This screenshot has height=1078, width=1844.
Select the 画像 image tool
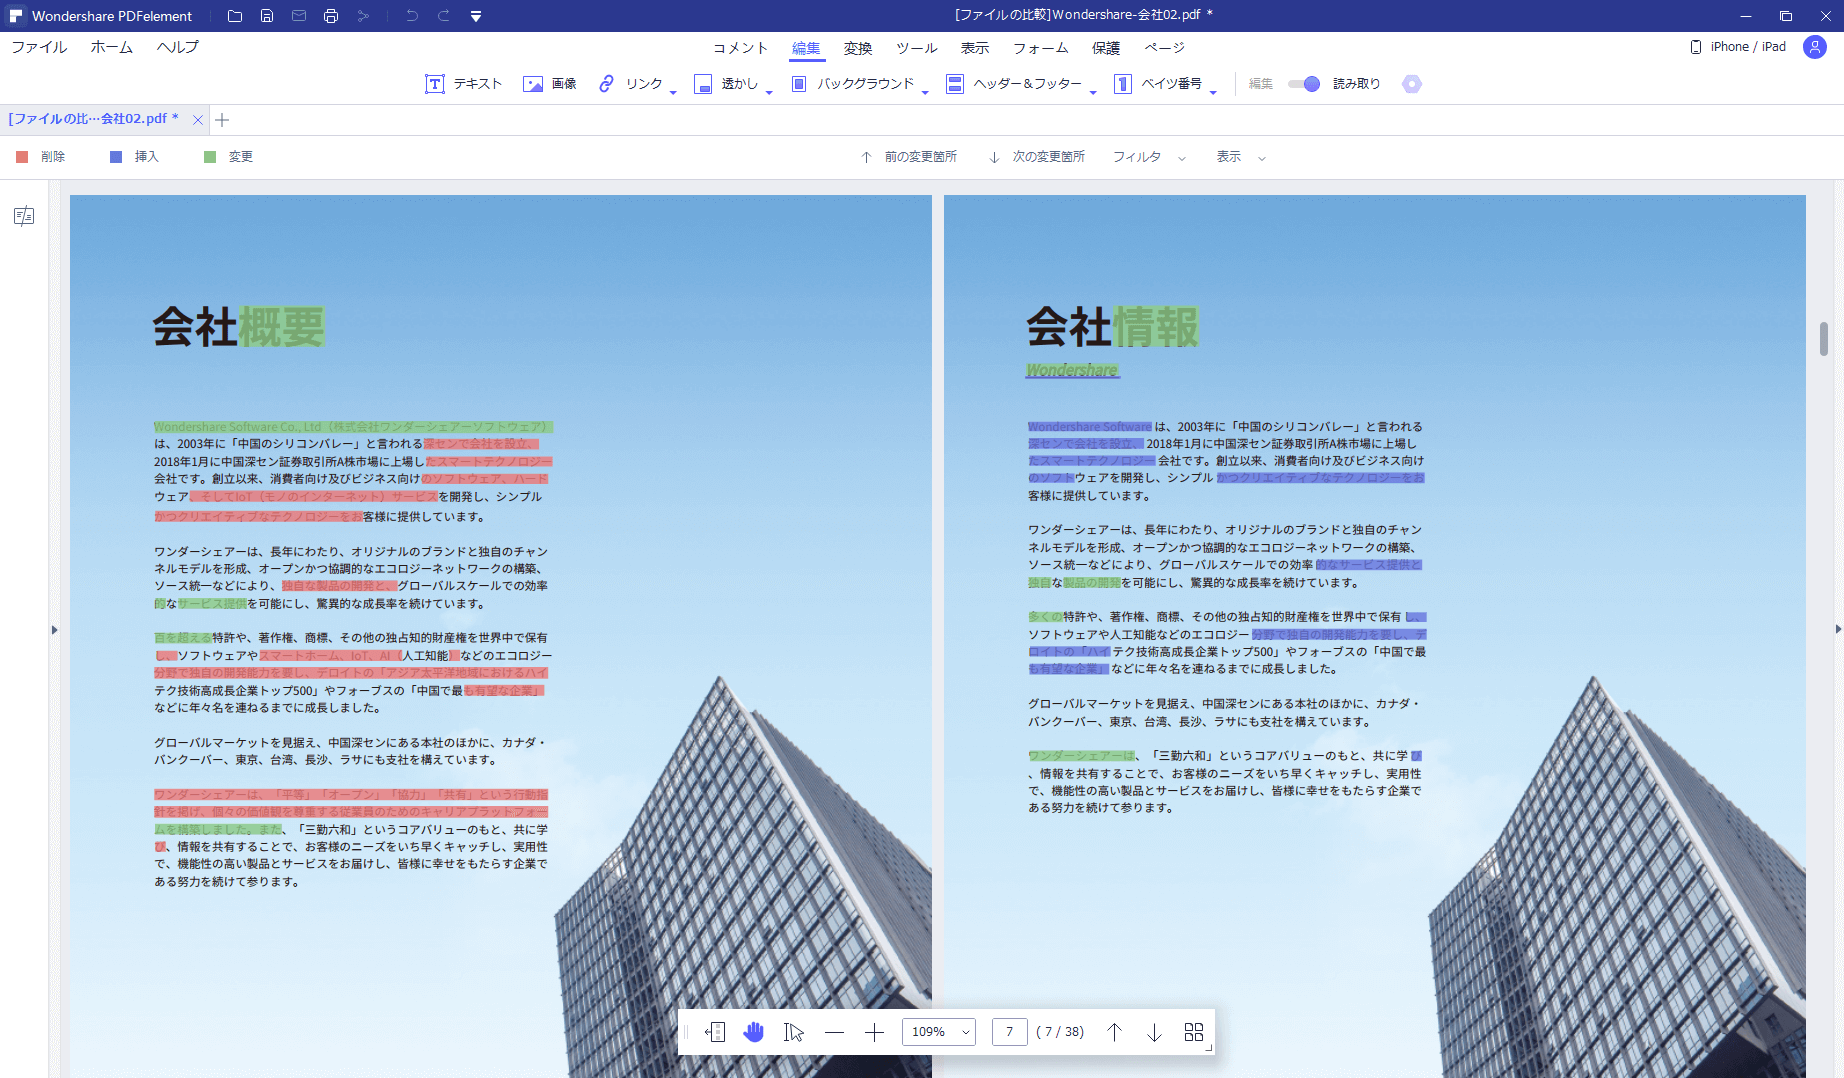[x=550, y=84]
